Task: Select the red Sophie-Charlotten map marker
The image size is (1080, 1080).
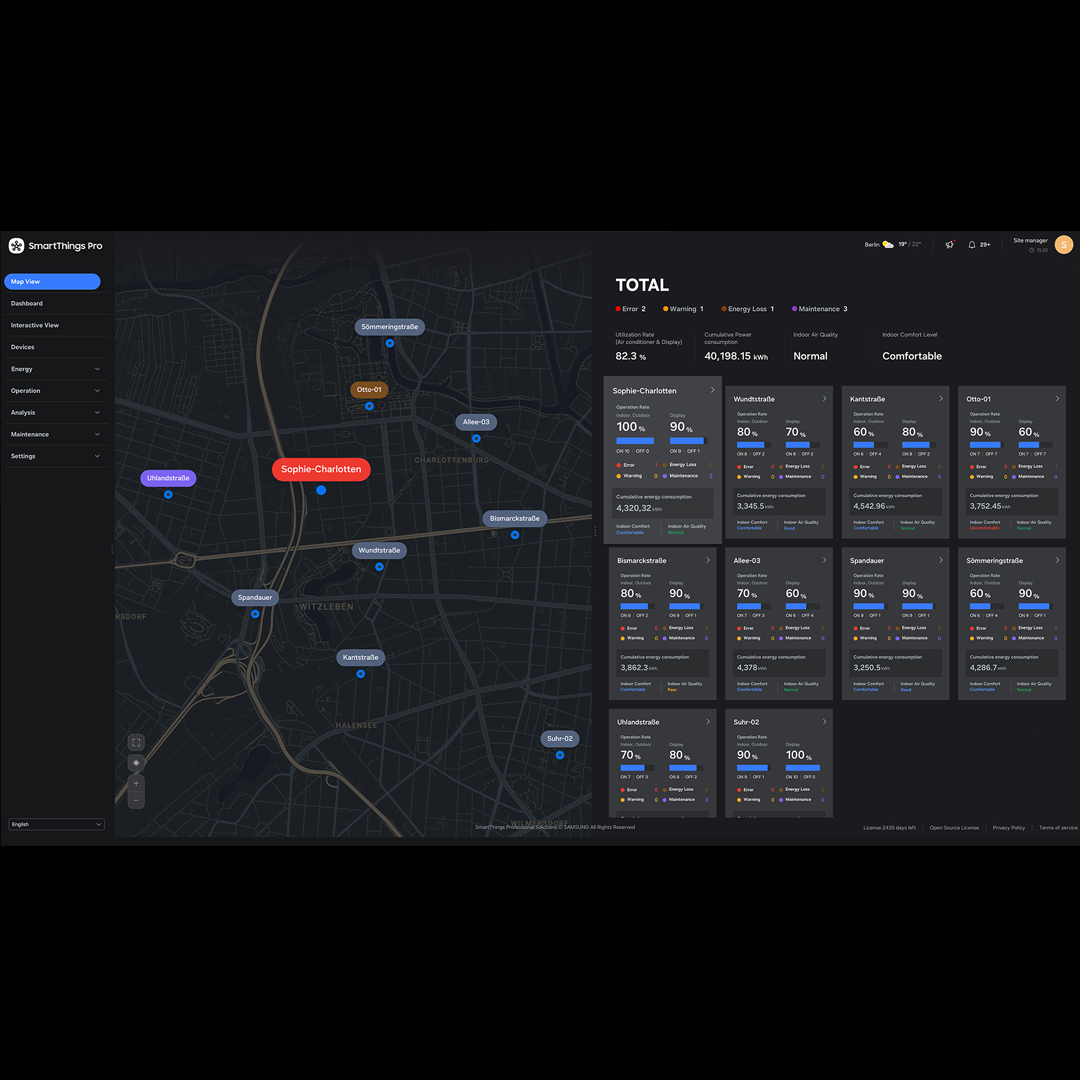Action: tap(321, 469)
